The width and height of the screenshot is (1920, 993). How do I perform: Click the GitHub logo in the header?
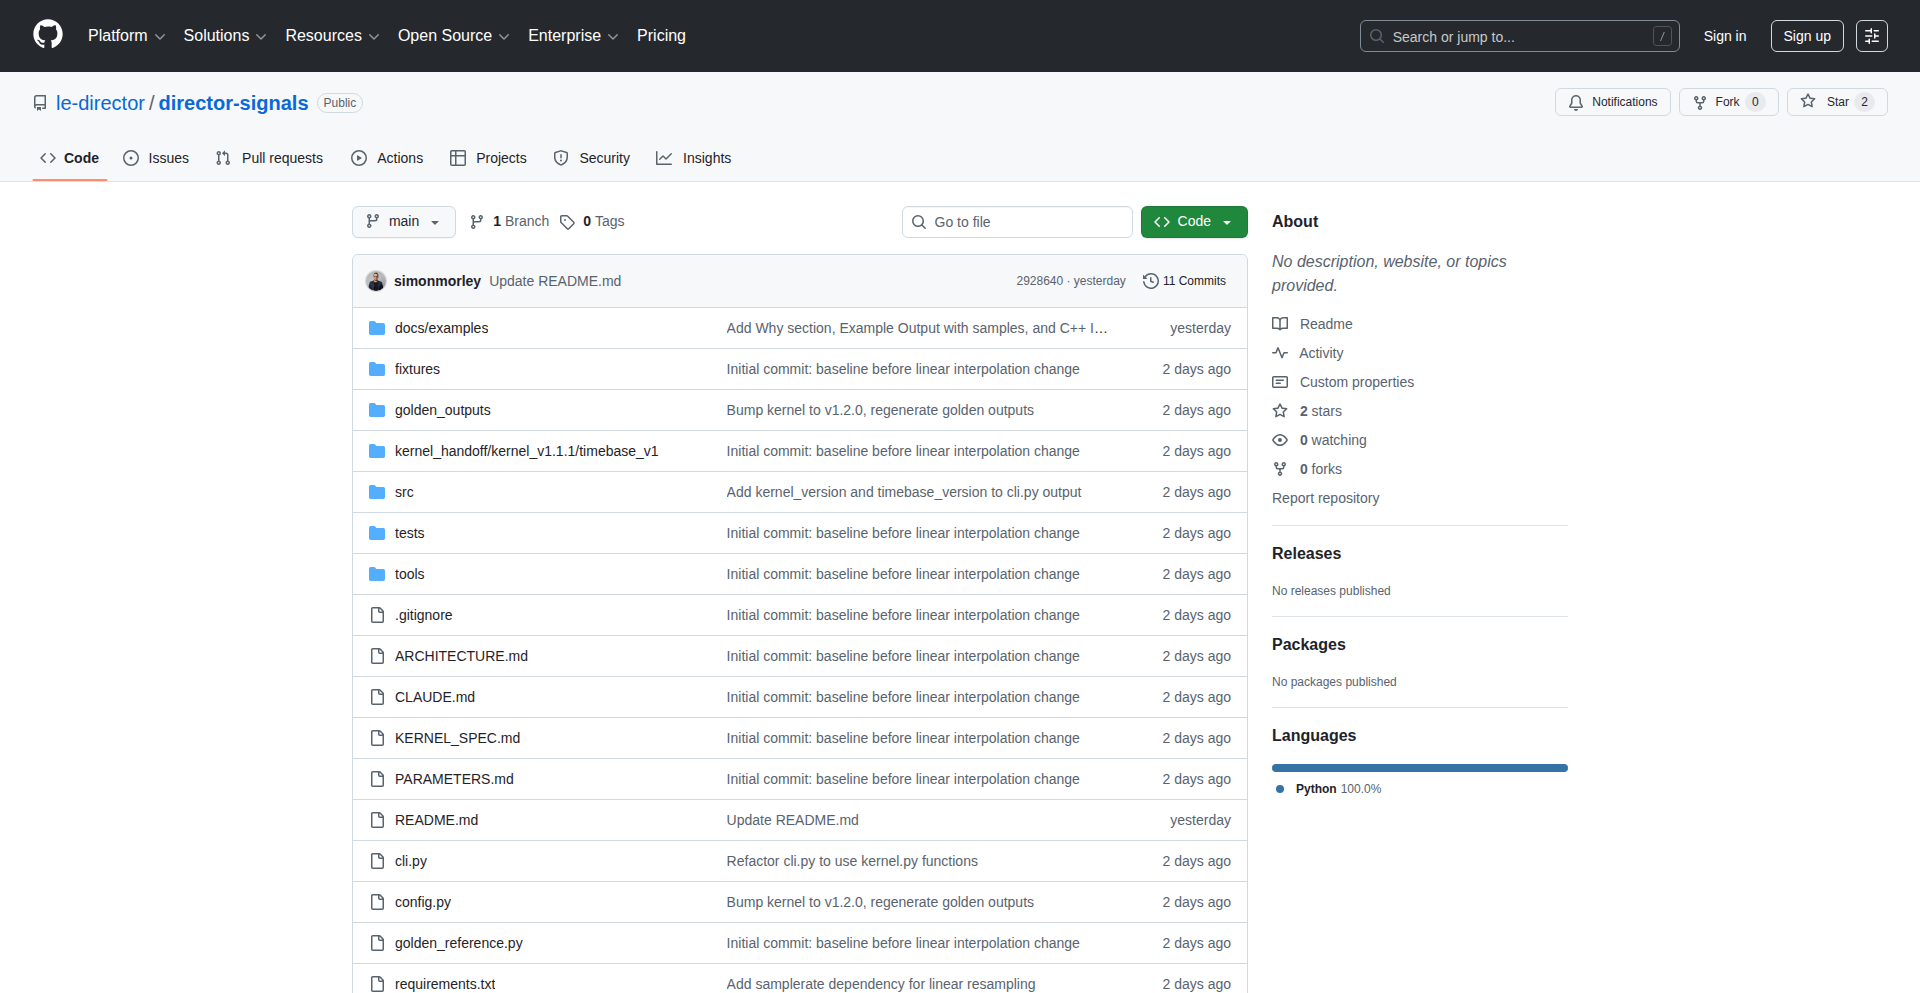(x=48, y=35)
